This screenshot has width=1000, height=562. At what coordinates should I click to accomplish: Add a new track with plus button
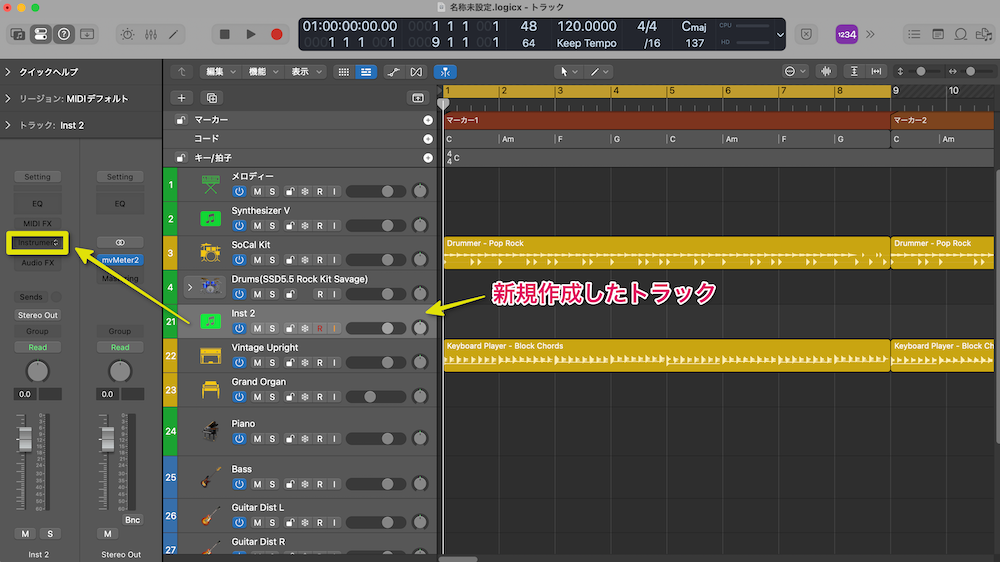pos(181,98)
